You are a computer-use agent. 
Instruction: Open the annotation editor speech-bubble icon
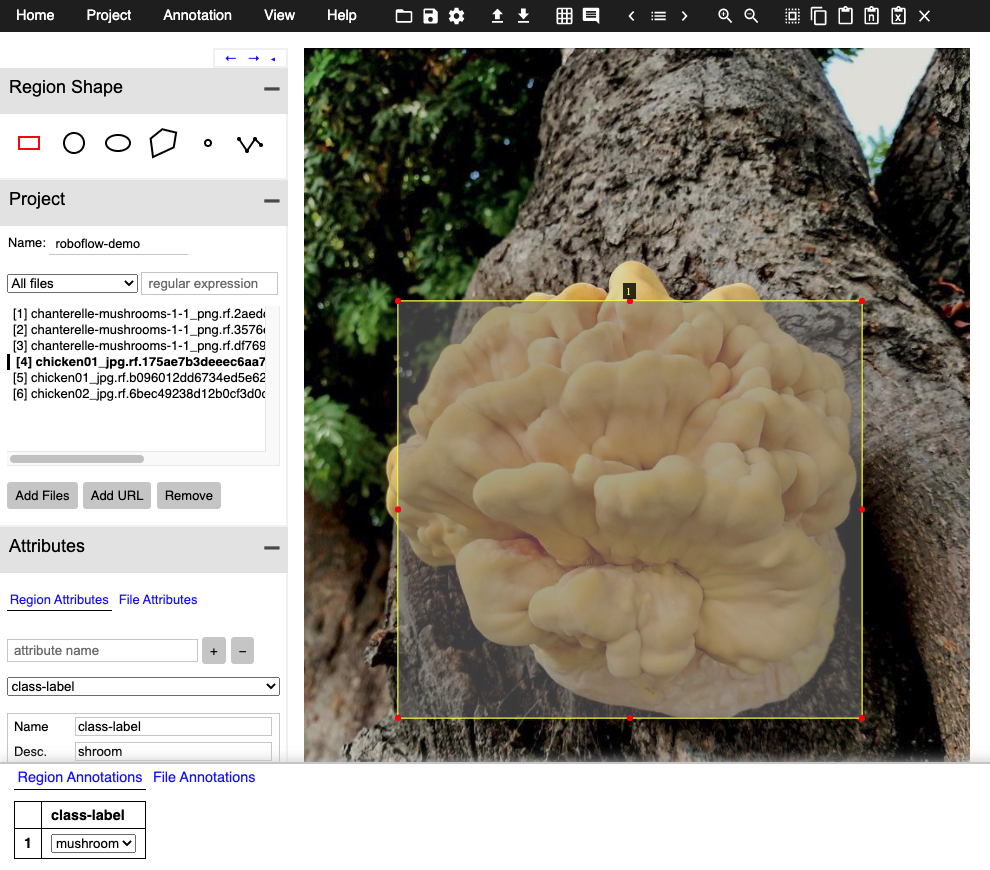591,16
